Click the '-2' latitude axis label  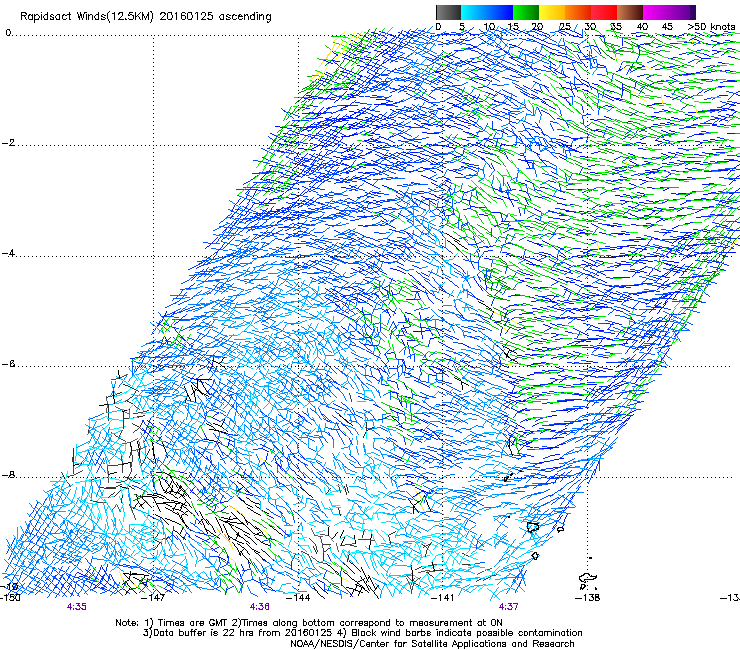(x=9, y=143)
